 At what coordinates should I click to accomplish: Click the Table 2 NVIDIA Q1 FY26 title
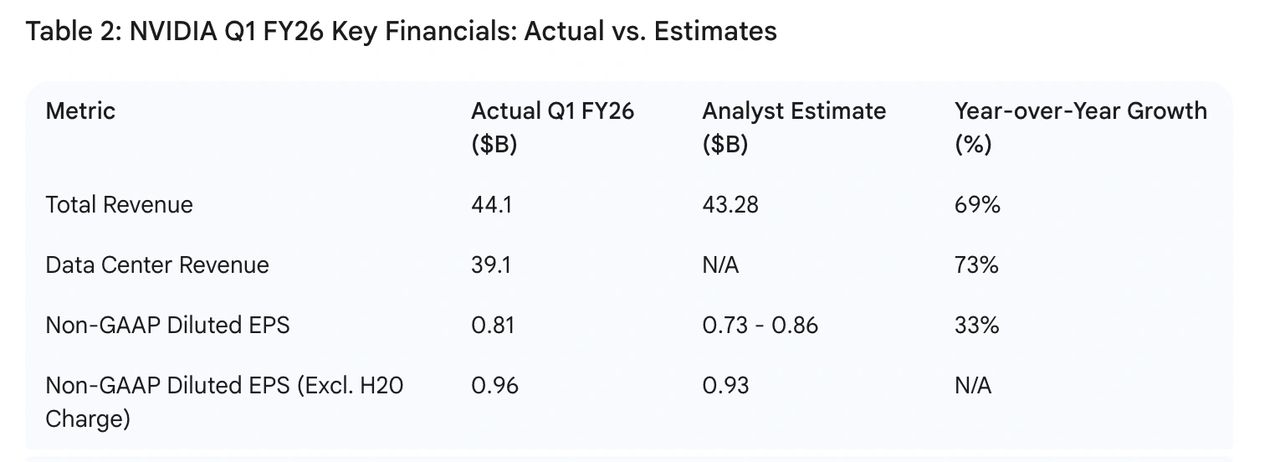(x=400, y=31)
